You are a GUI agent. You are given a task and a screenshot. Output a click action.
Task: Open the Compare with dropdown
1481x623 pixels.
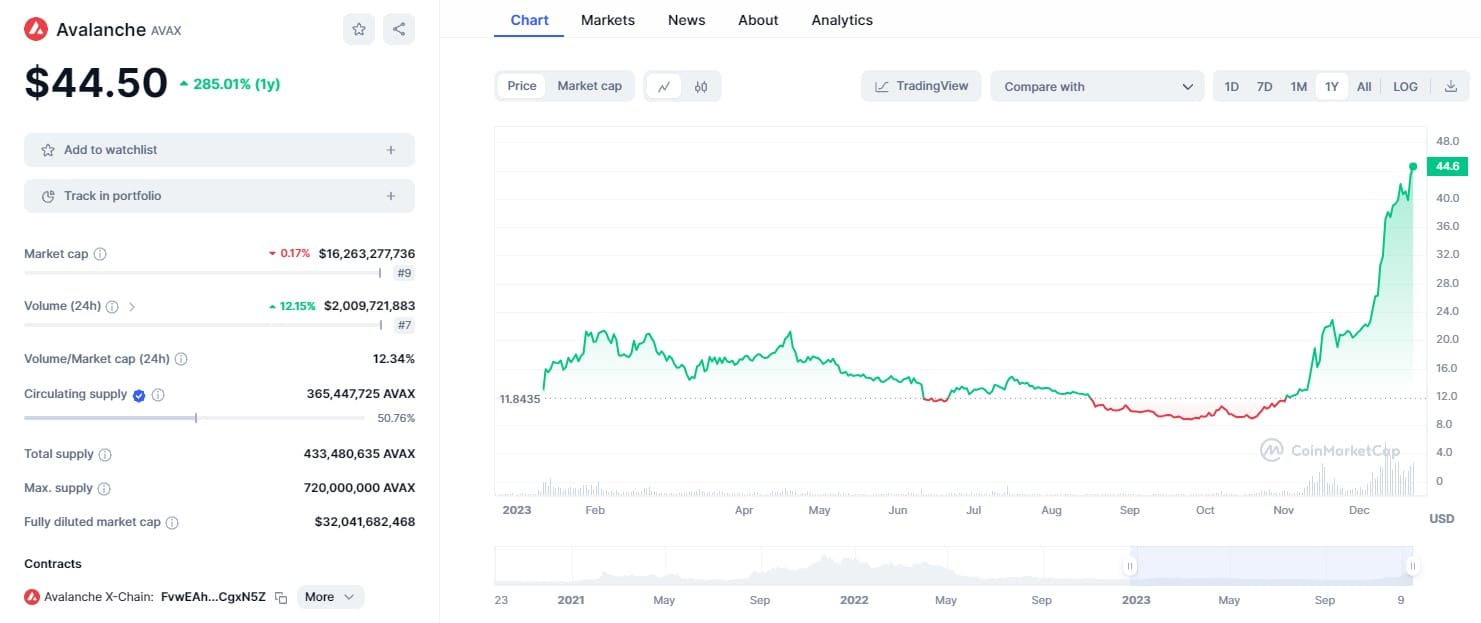[1097, 87]
